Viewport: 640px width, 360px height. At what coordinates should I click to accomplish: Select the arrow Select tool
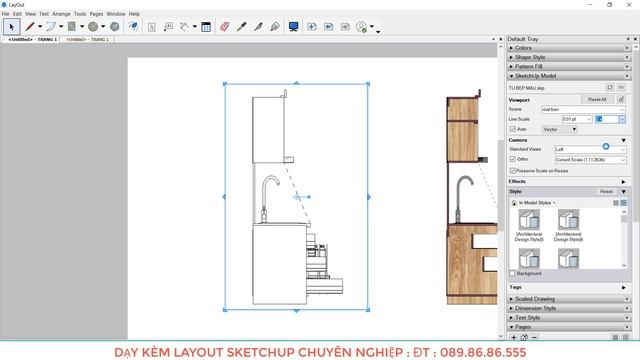[x=11, y=27]
